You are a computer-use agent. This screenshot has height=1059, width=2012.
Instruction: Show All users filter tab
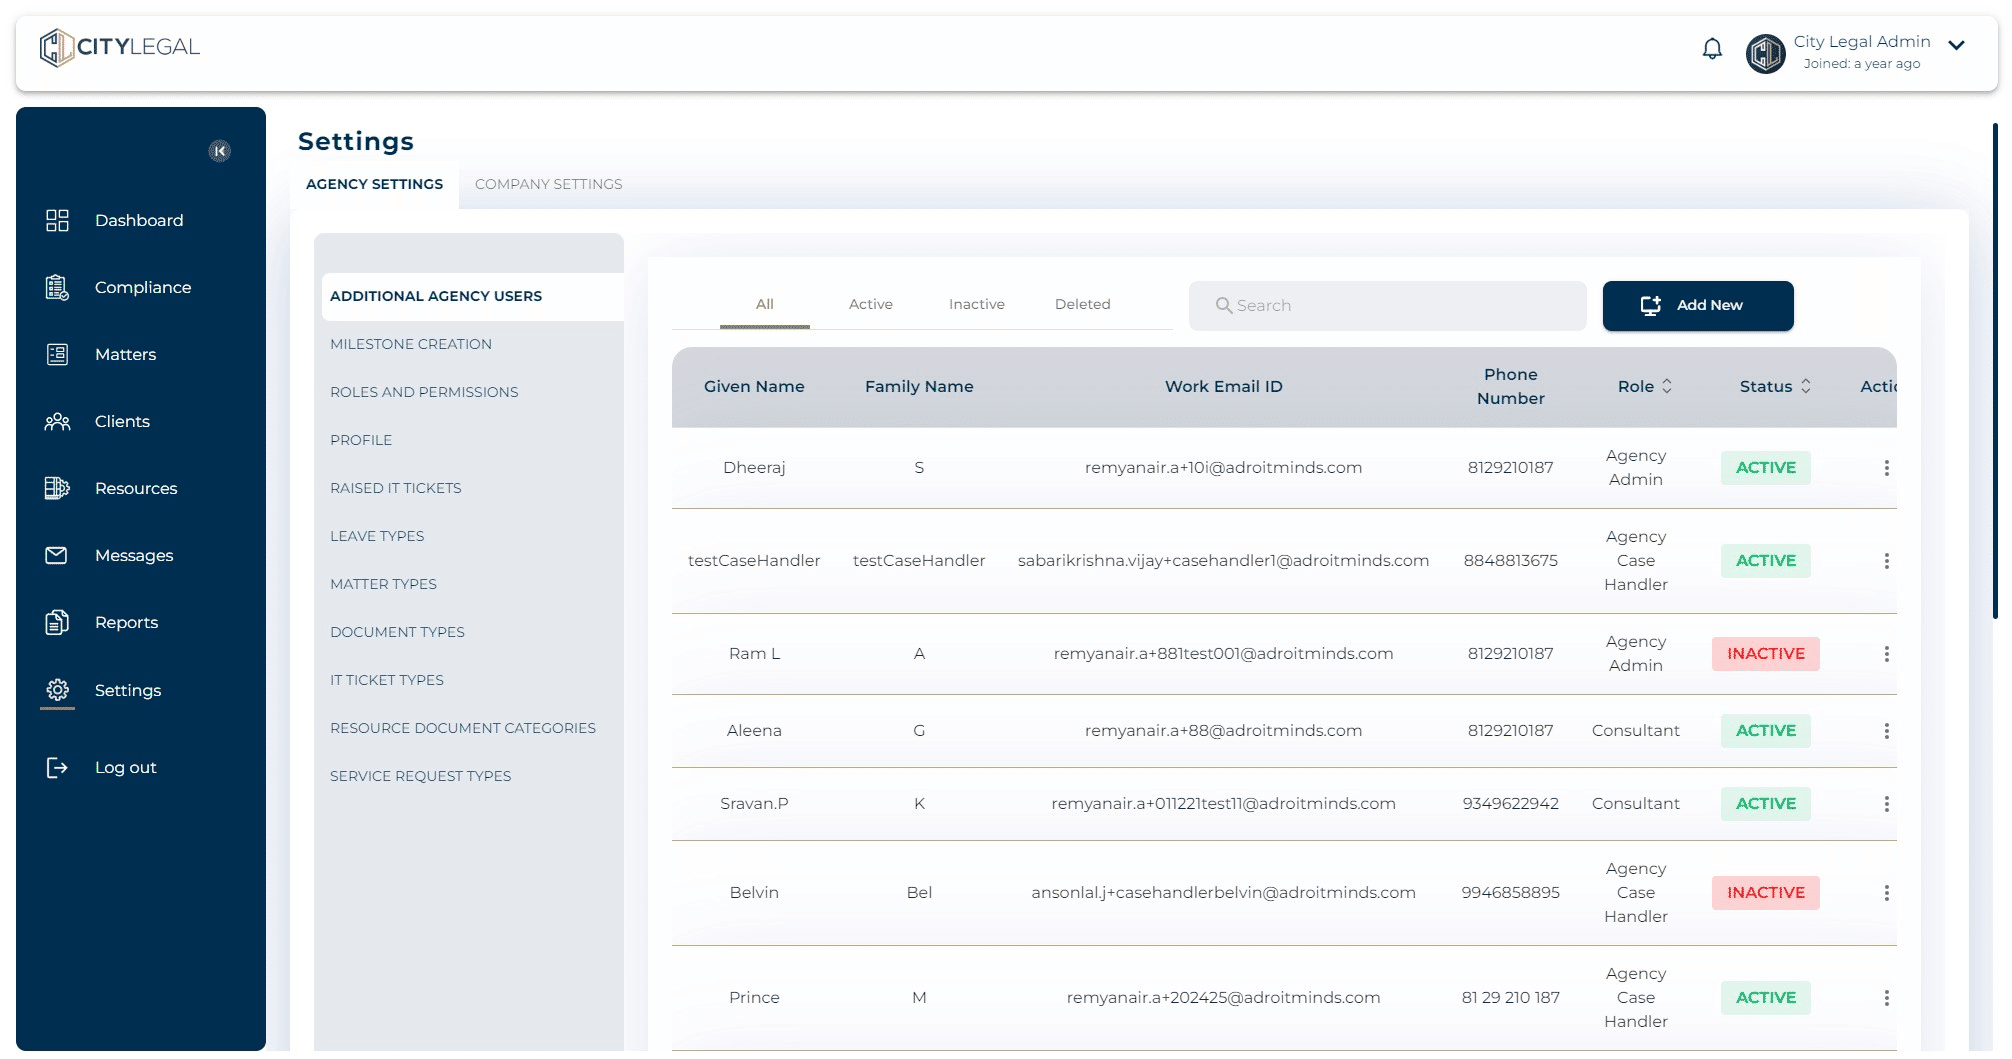(x=764, y=304)
